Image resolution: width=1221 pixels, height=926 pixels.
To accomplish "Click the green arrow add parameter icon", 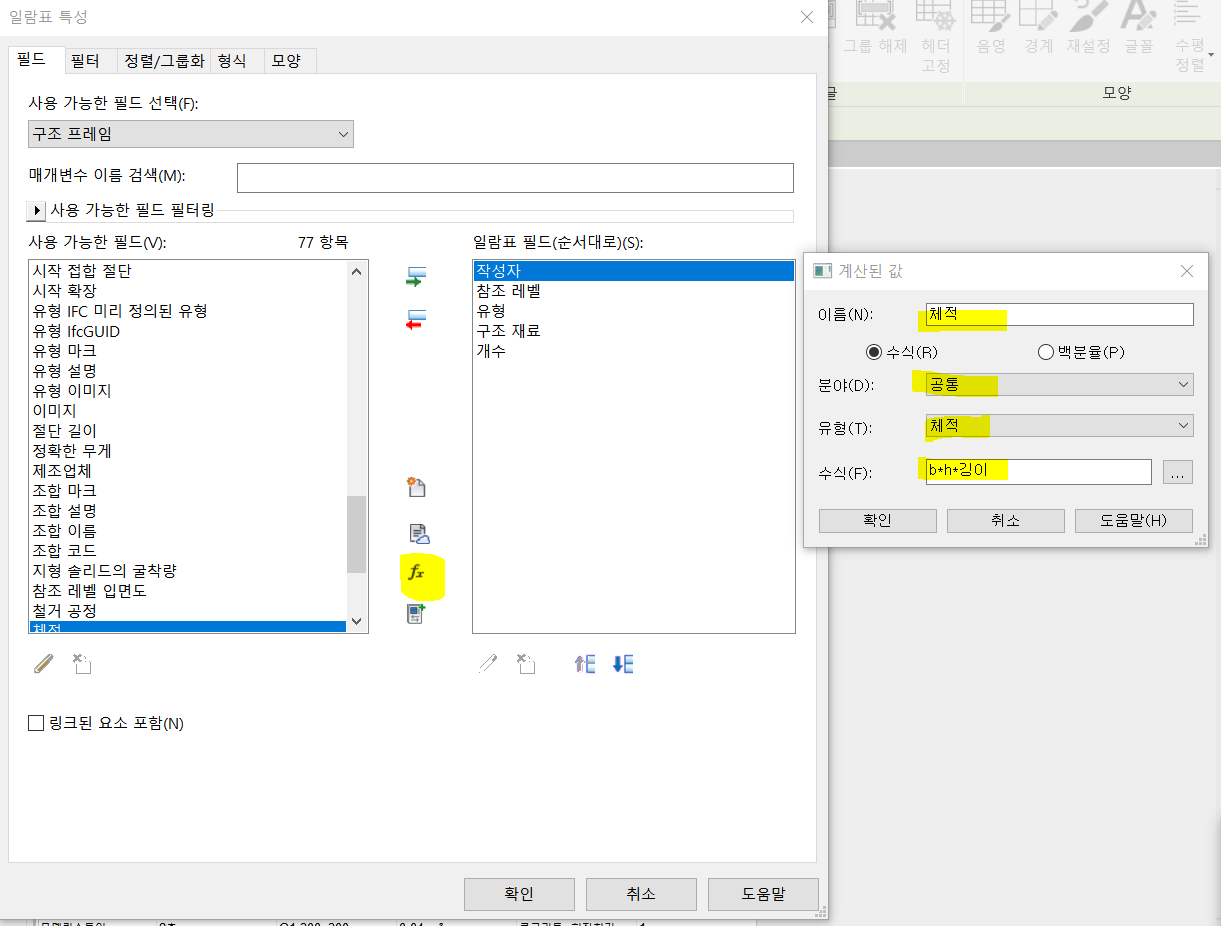I will [416, 277].
